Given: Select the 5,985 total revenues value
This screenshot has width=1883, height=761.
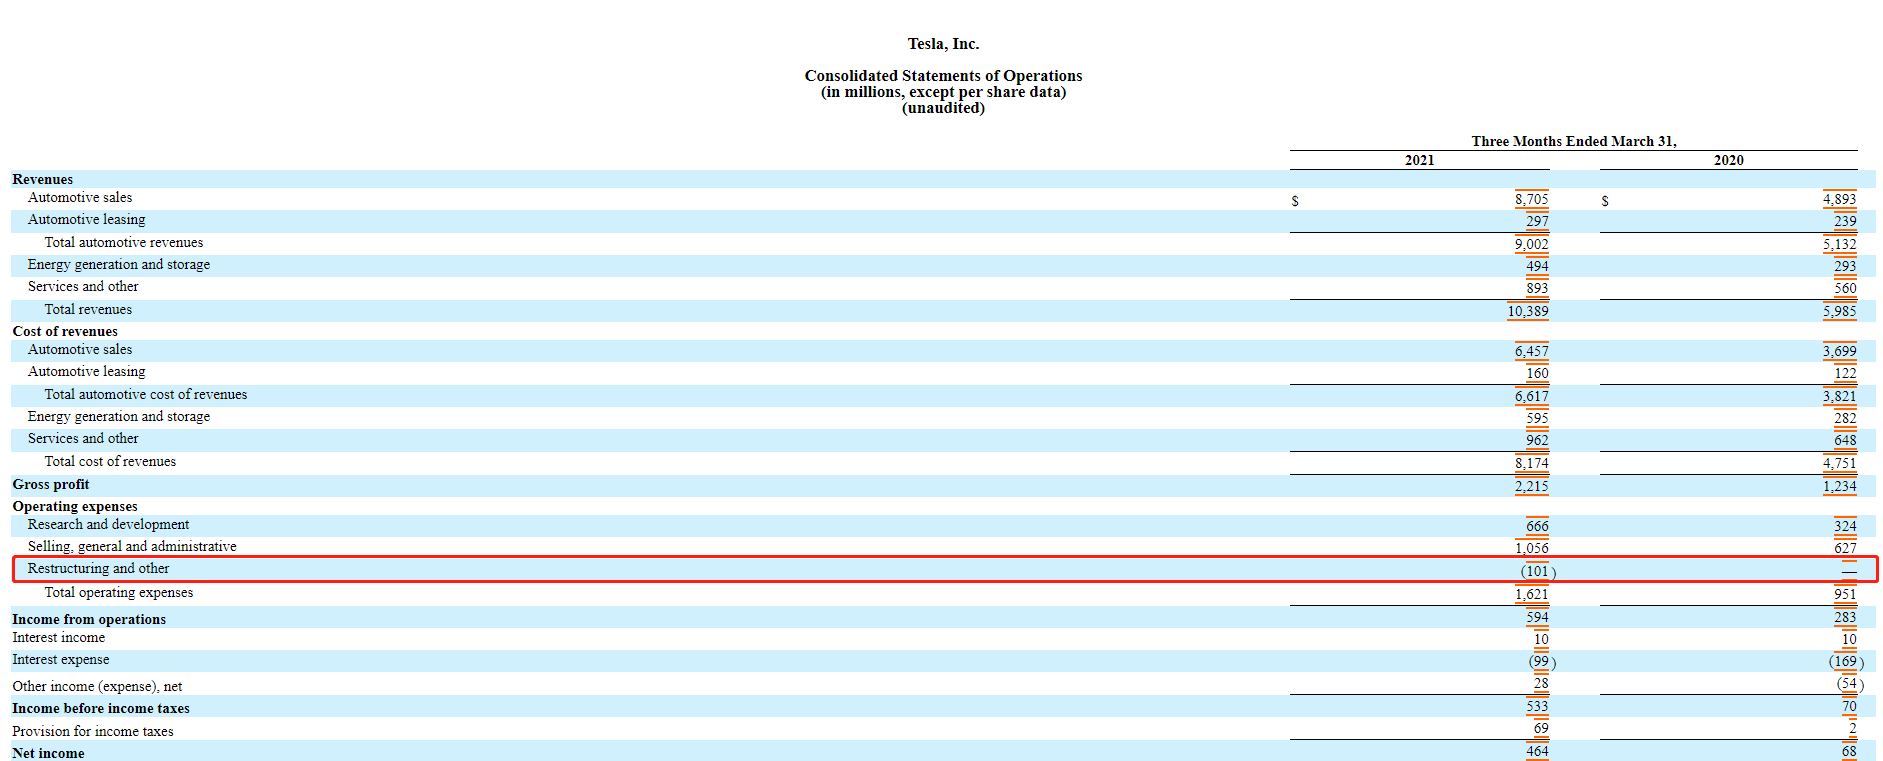Looking at the screenshot, I should [x=1839, y=311].
